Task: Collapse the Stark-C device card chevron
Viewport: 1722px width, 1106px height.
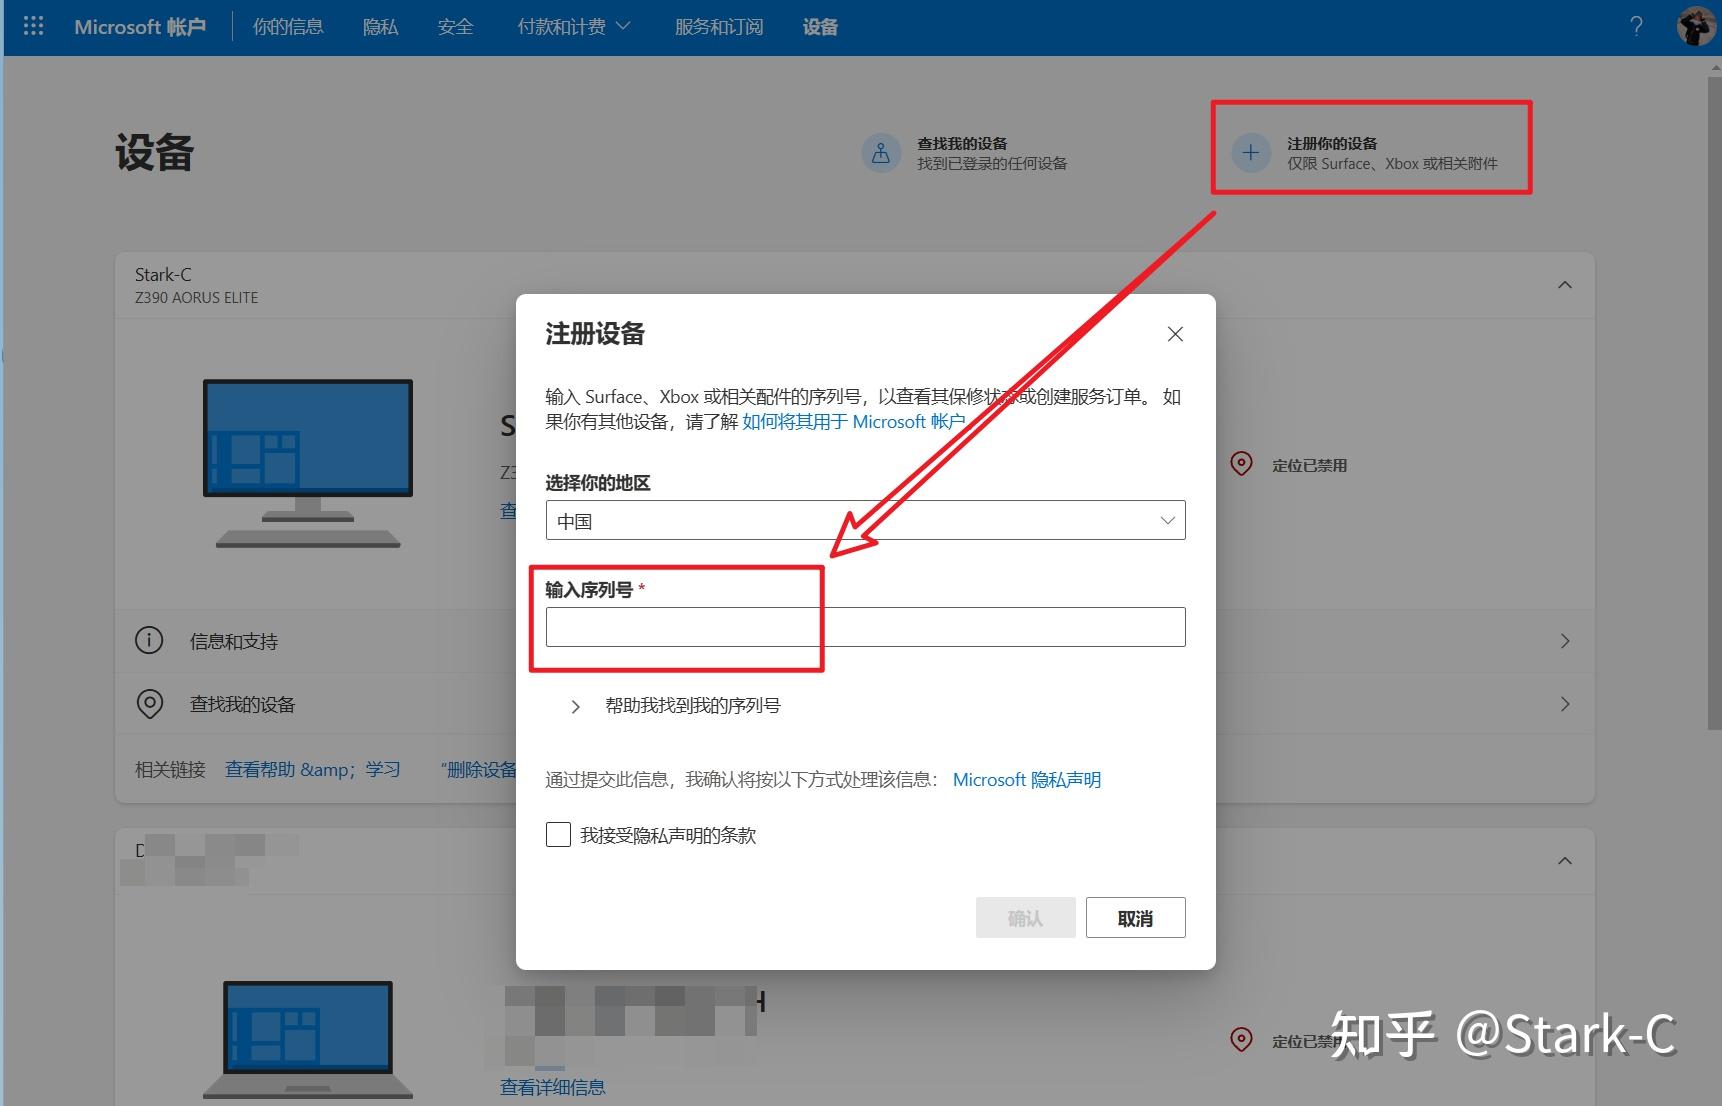Action: (1565, 285)
